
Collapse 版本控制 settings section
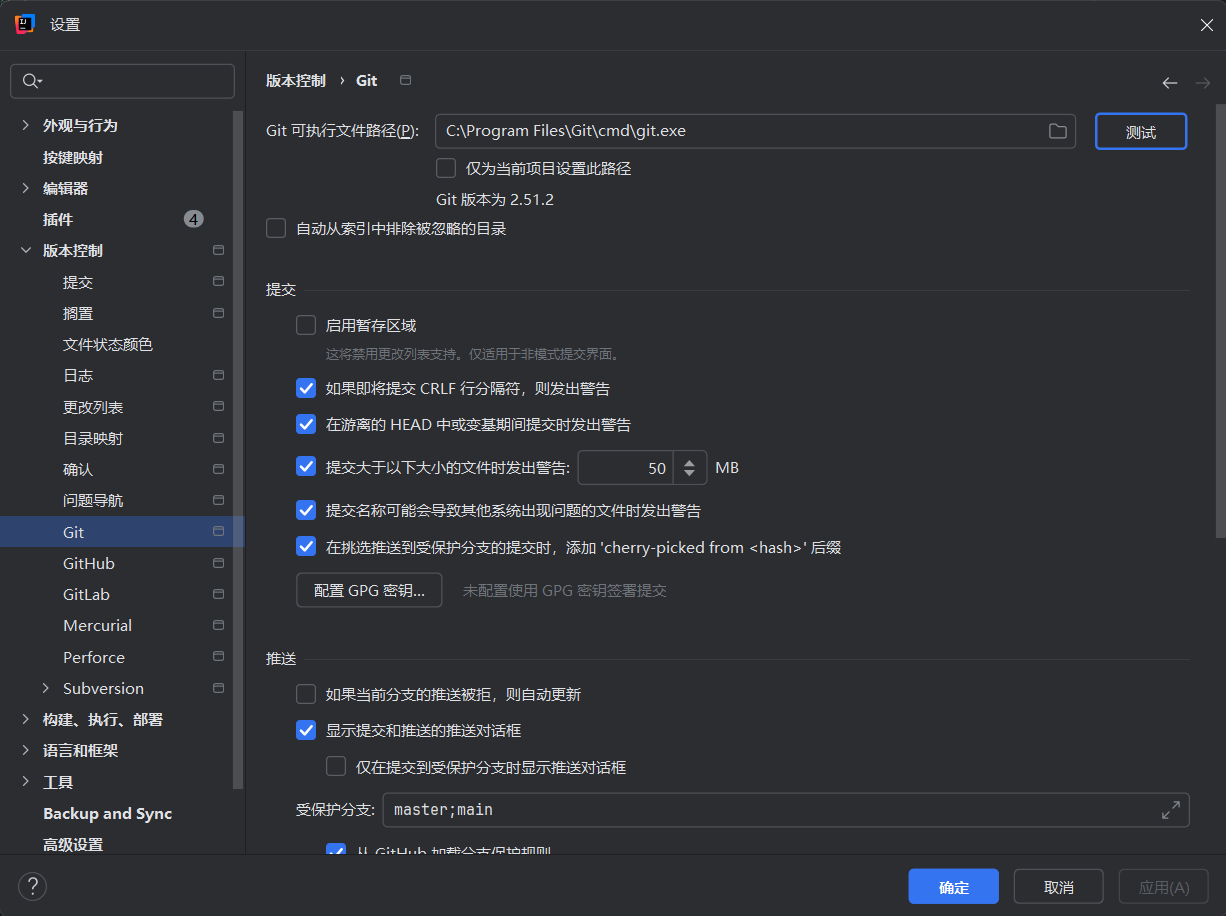pyautogui.click(x=26, y=250)
